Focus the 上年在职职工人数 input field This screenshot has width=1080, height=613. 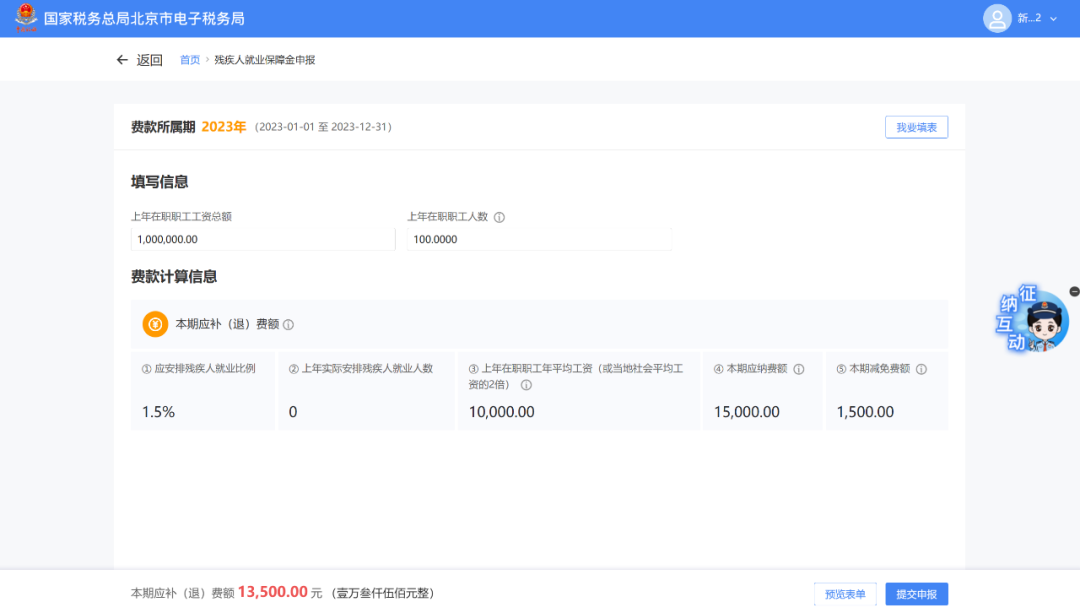tap(539, 239)
